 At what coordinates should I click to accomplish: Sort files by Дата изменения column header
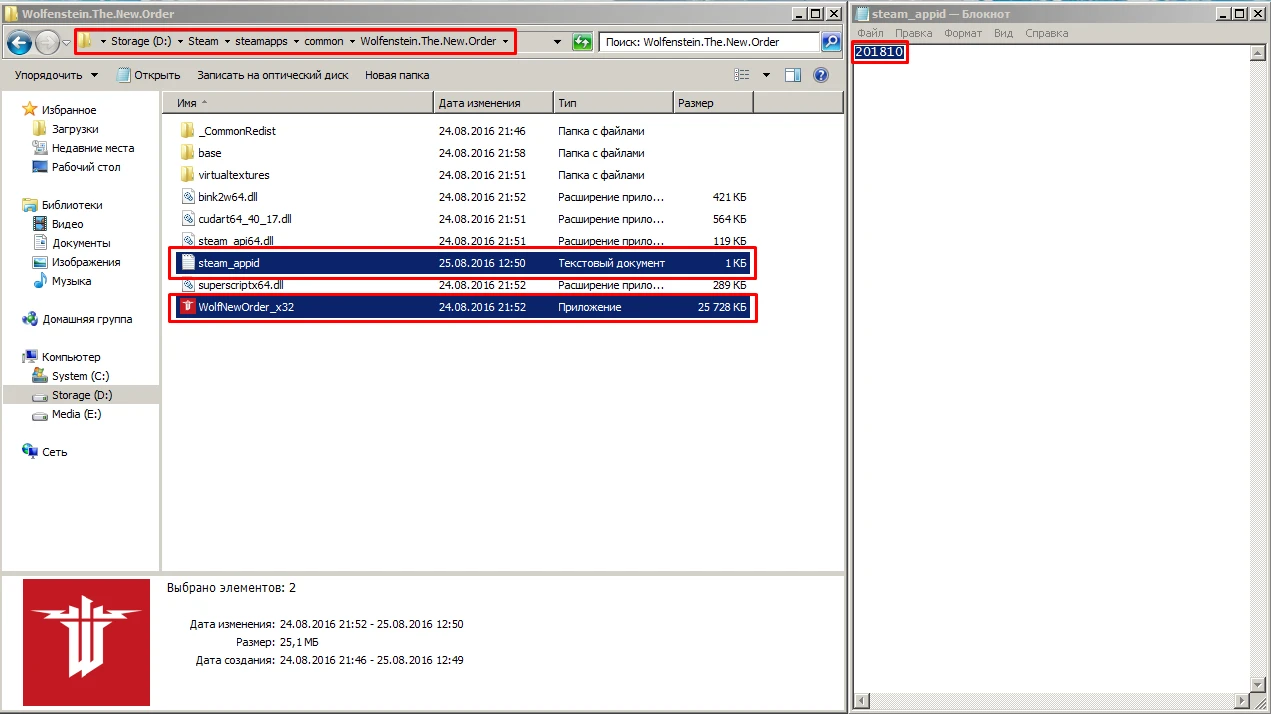tap(479, 103)
